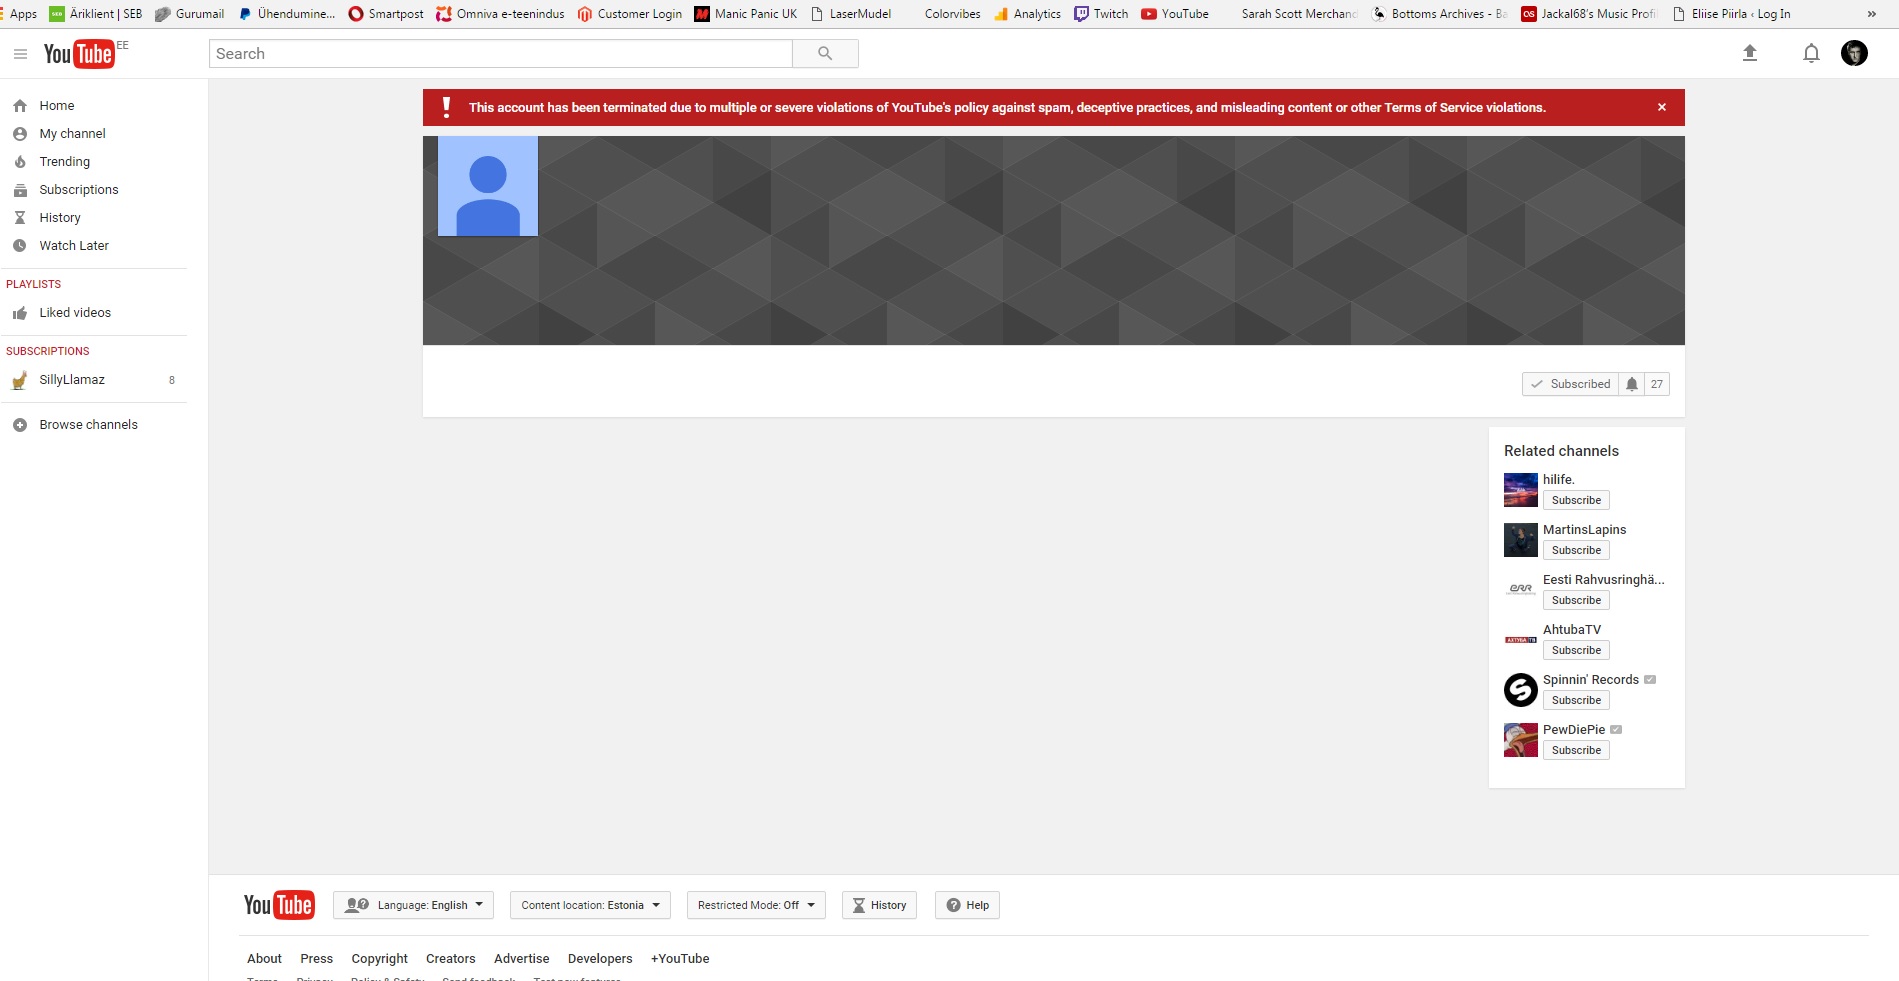Viewport: 1899px width, 981px height.
Task: Open the Twitch bookmark in bookmarks bar
Action: pyautogui.click(x=1101, y=14)
